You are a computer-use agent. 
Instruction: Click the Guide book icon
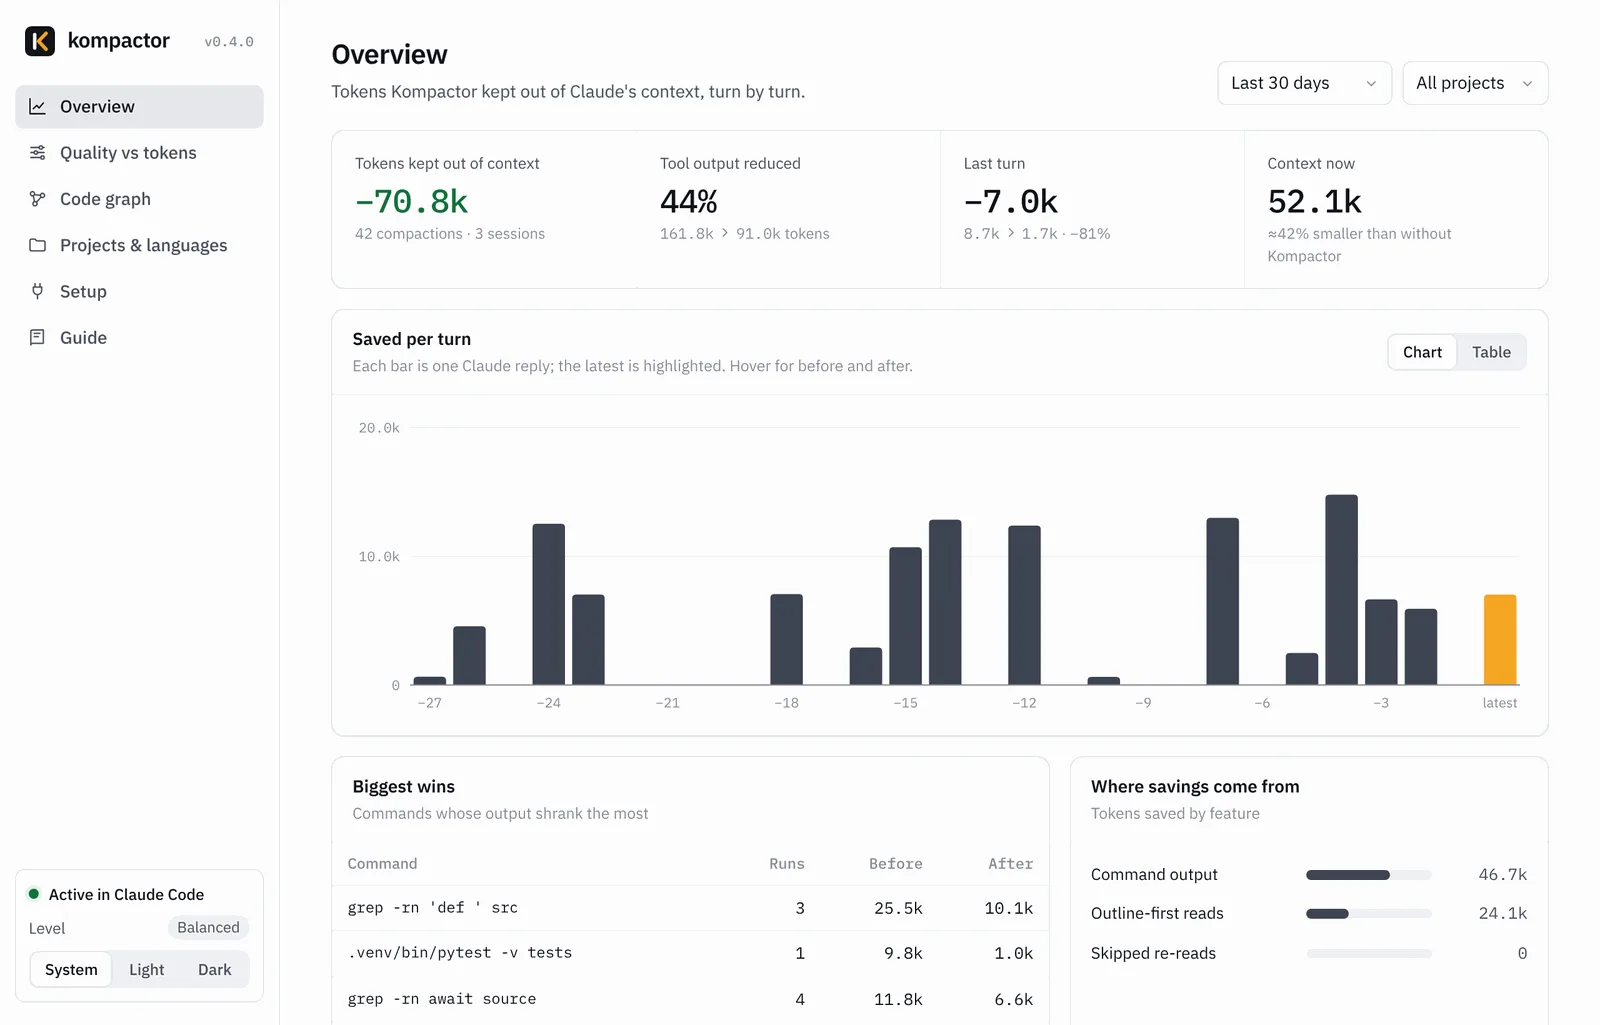tap(37, 337)
